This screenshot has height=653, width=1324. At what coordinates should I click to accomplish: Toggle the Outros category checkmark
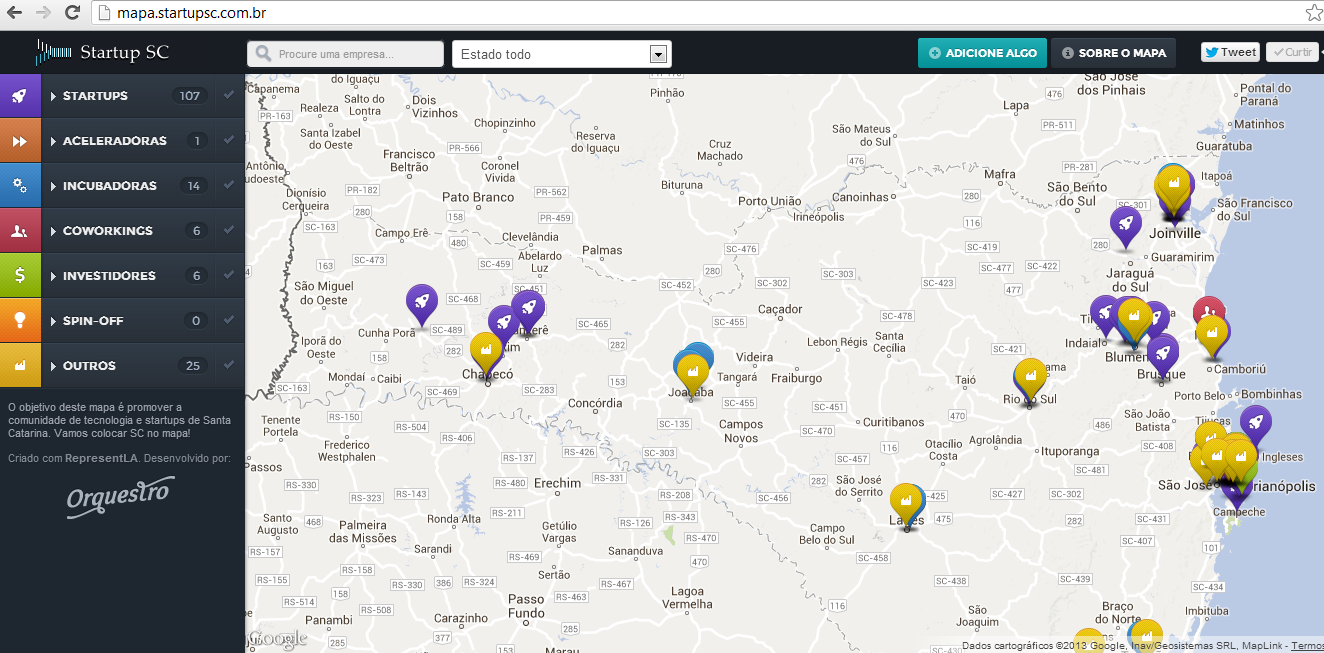coord(229,366)
